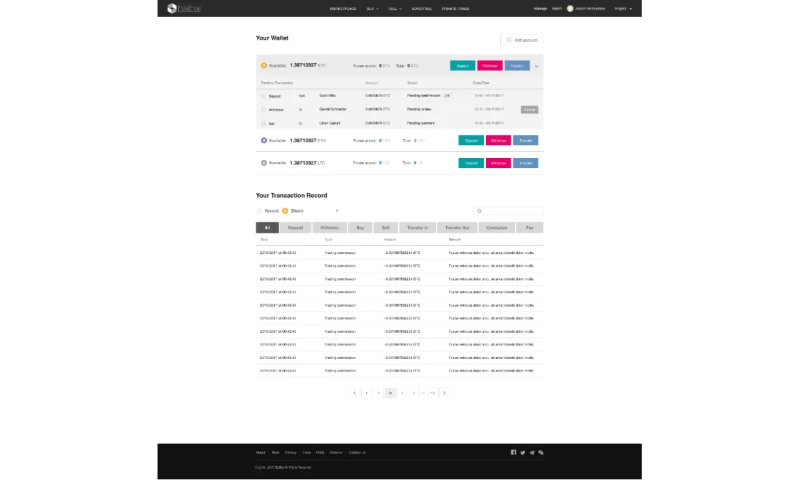Select the Commission tab

[496, 228]
